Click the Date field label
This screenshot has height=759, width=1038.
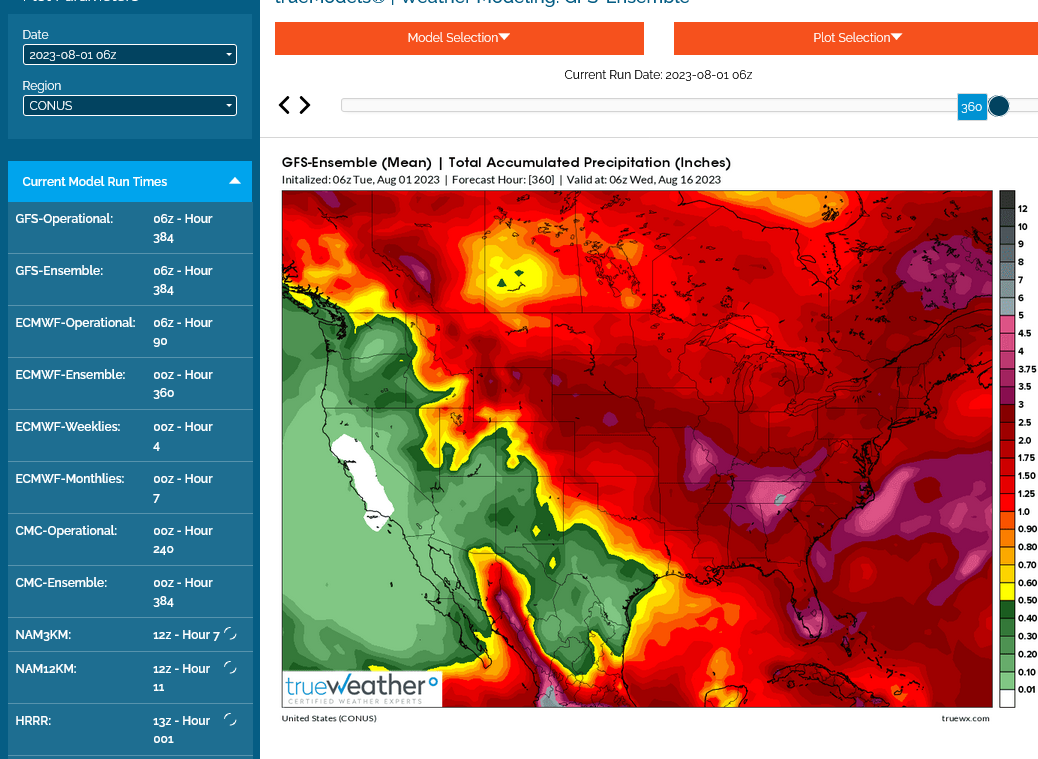(x=35, y=34)
